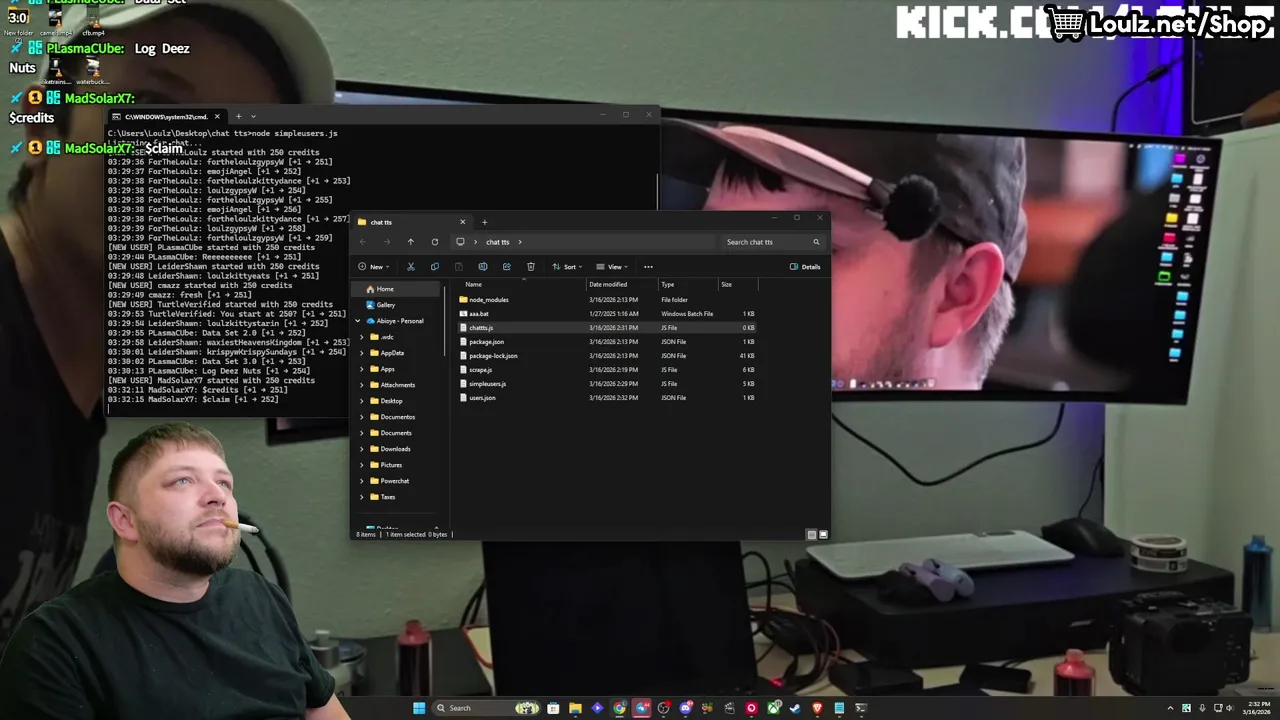The height and width of the screenshot is (720, 1280).
Task: Select the chat tts Explorer tab
Action: (x=412, y=222)
